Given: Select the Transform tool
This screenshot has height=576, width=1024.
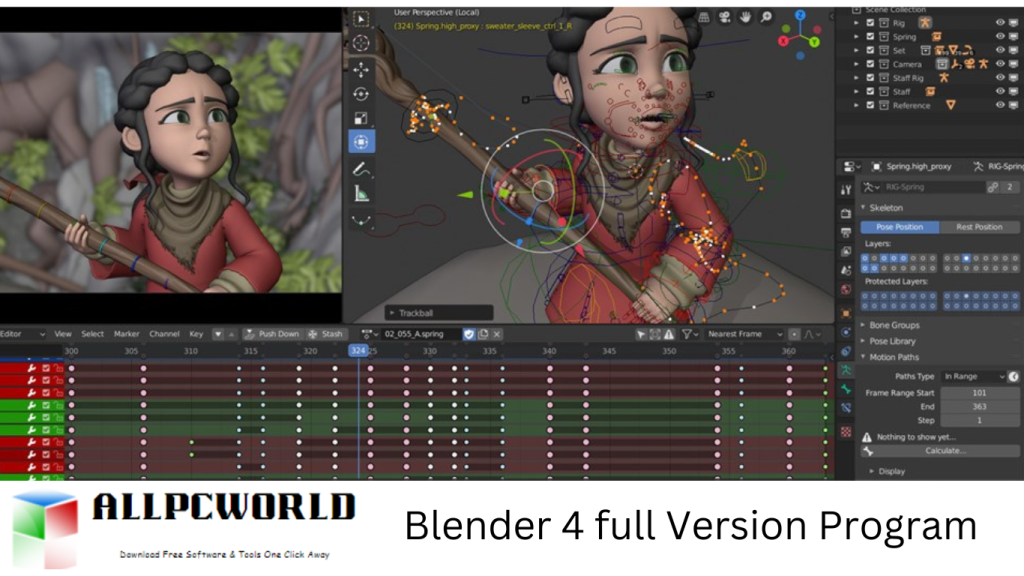Looking at the screenshot, I should pos(360,142).
